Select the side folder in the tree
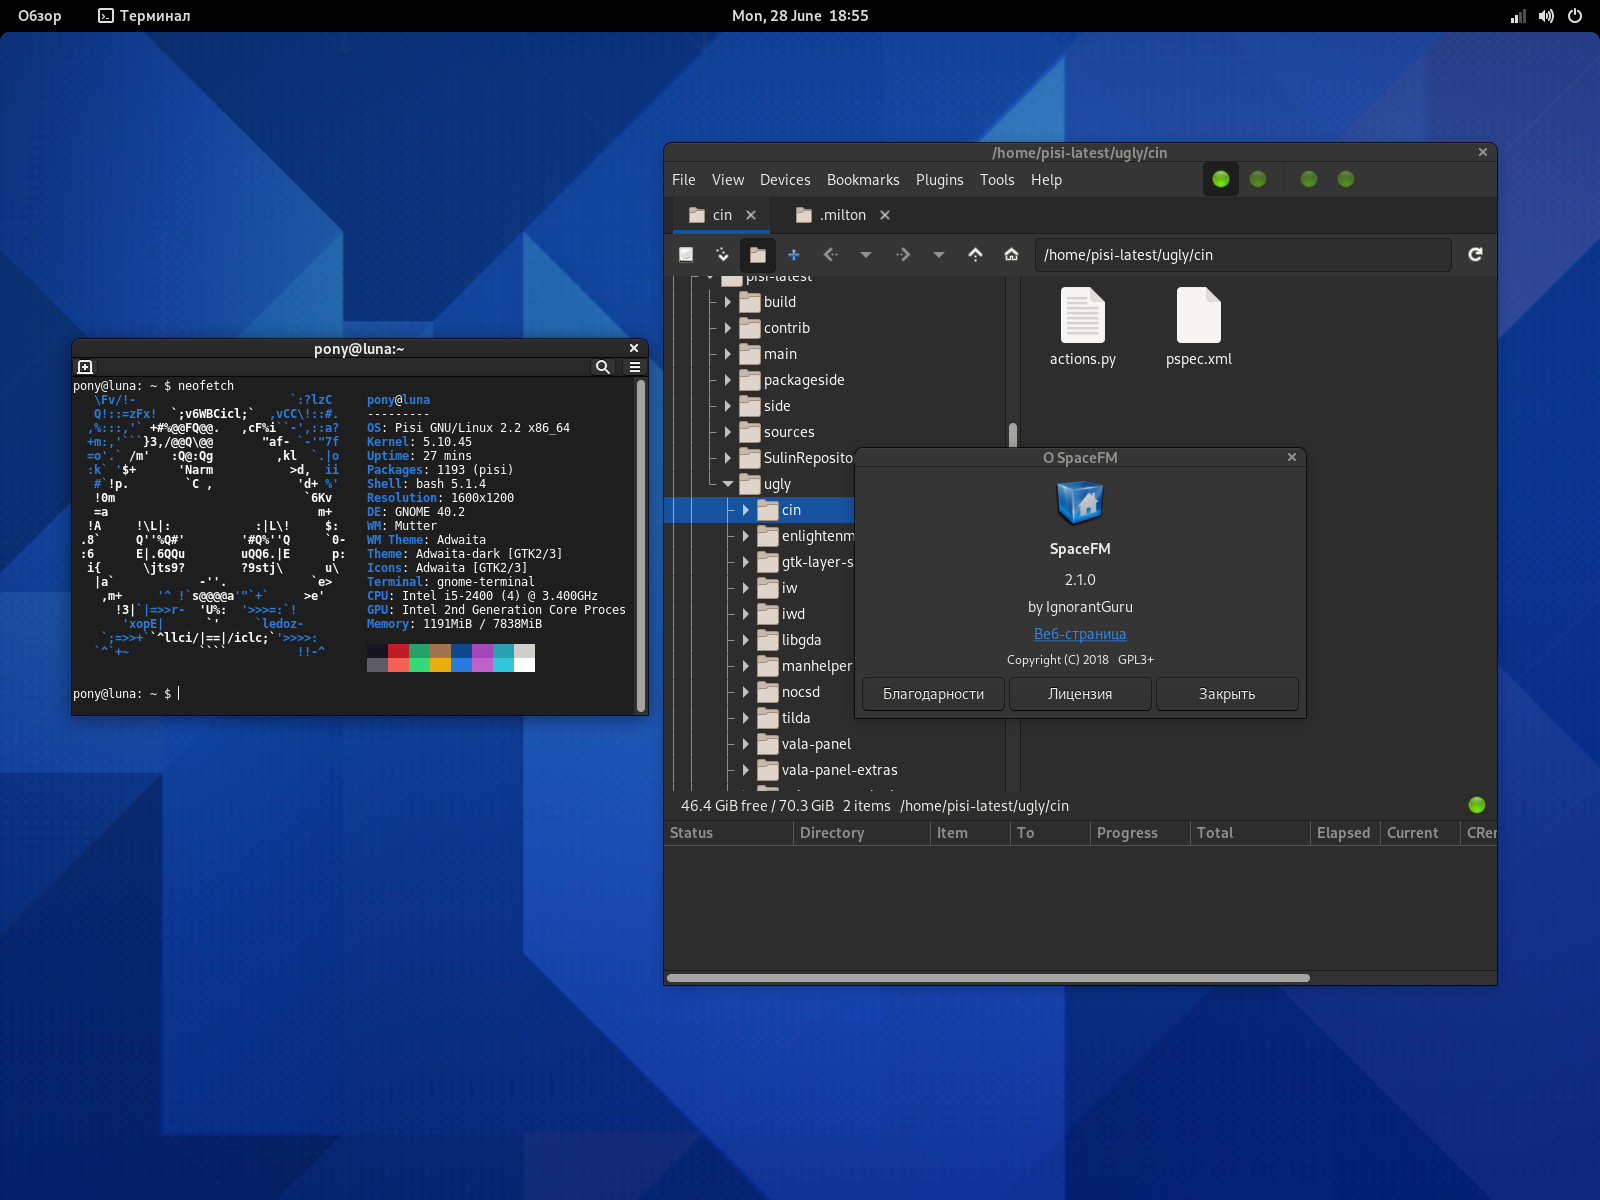Screen dimensions: 1600x1200 (x=777, y=406)
